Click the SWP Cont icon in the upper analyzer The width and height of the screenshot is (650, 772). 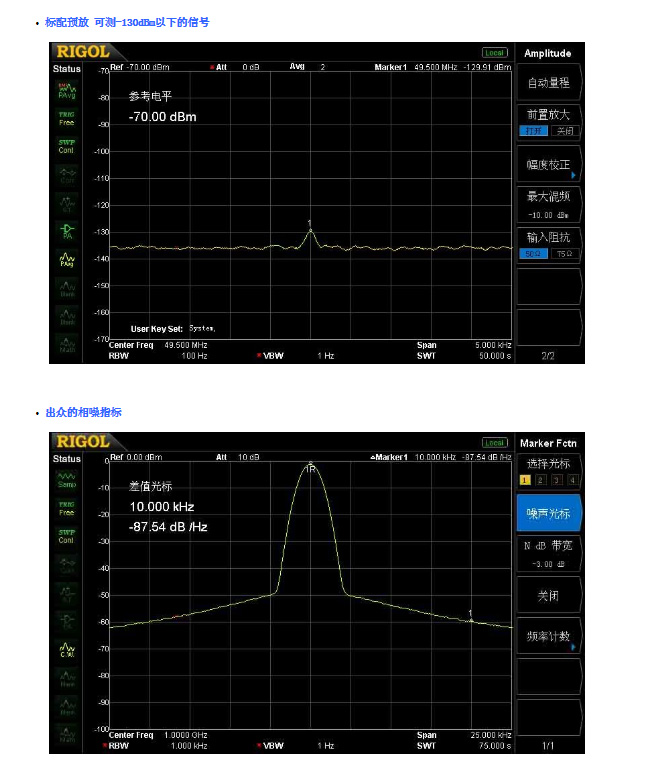click(66, 146)
